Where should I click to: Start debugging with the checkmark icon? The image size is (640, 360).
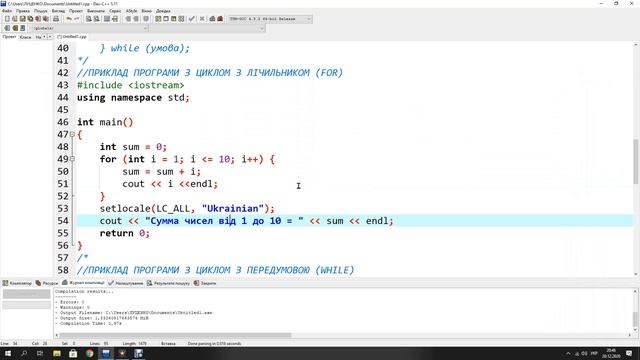tap(191, 19)
